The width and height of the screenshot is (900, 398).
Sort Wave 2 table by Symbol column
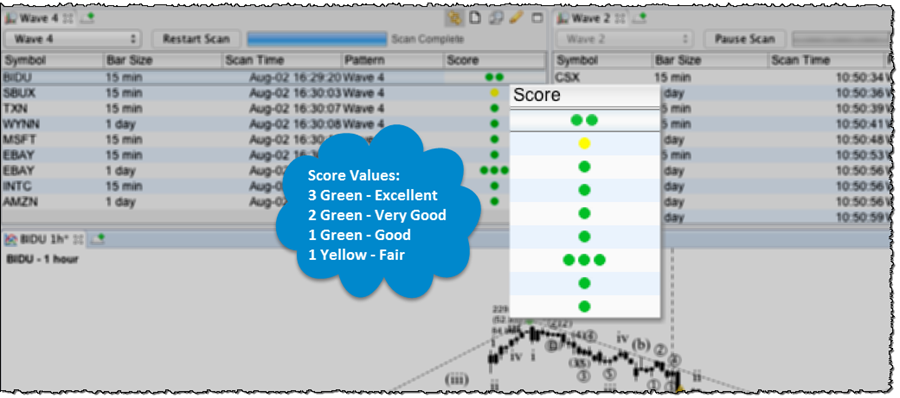(603, 60)
